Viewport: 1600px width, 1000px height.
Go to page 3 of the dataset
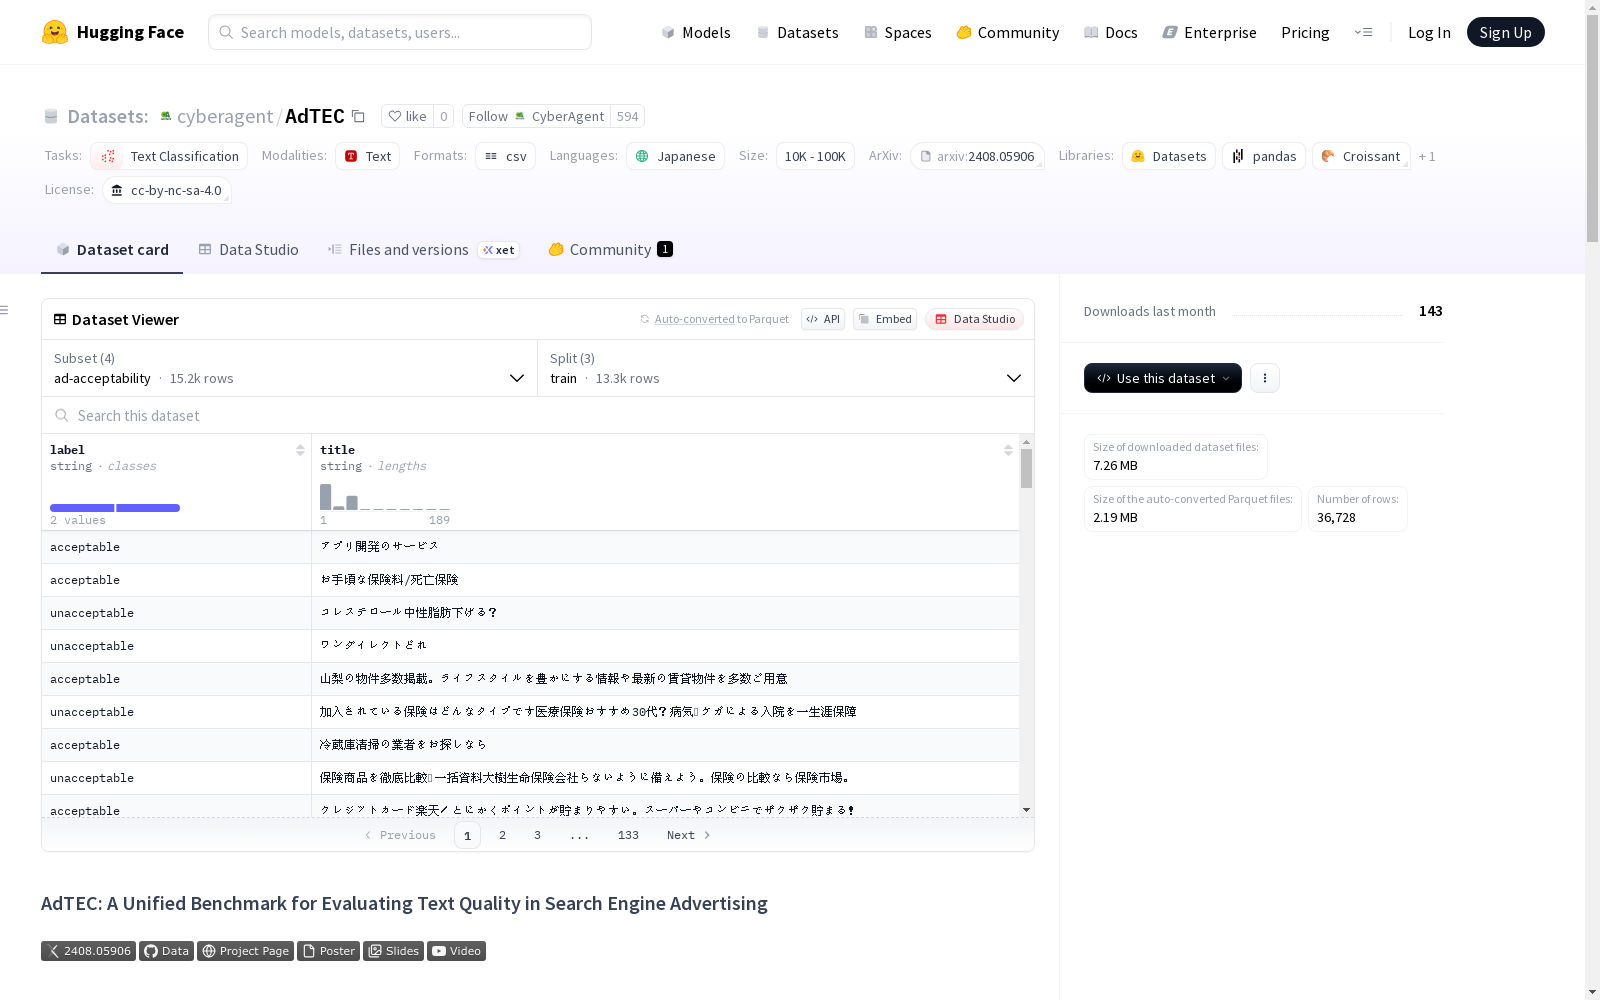pyautogui.click(x=537, y=835)
